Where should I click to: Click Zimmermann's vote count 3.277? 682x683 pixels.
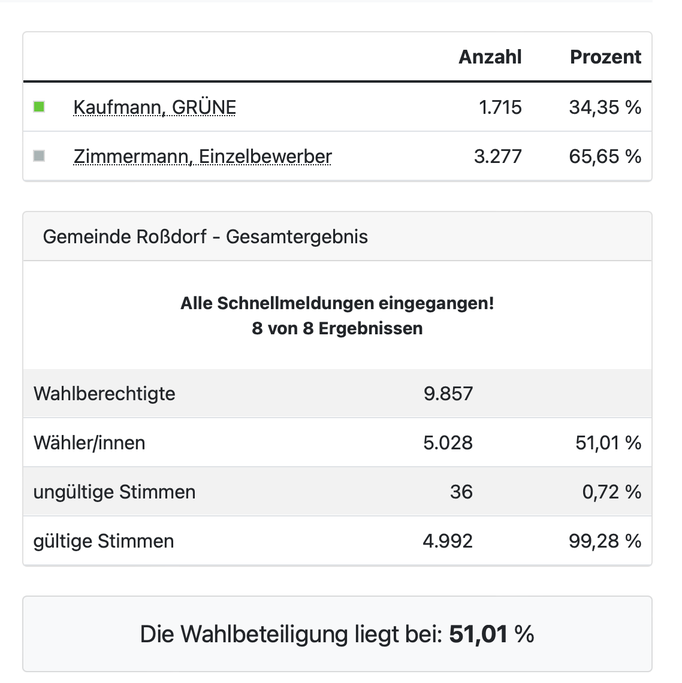click(498, 156)
